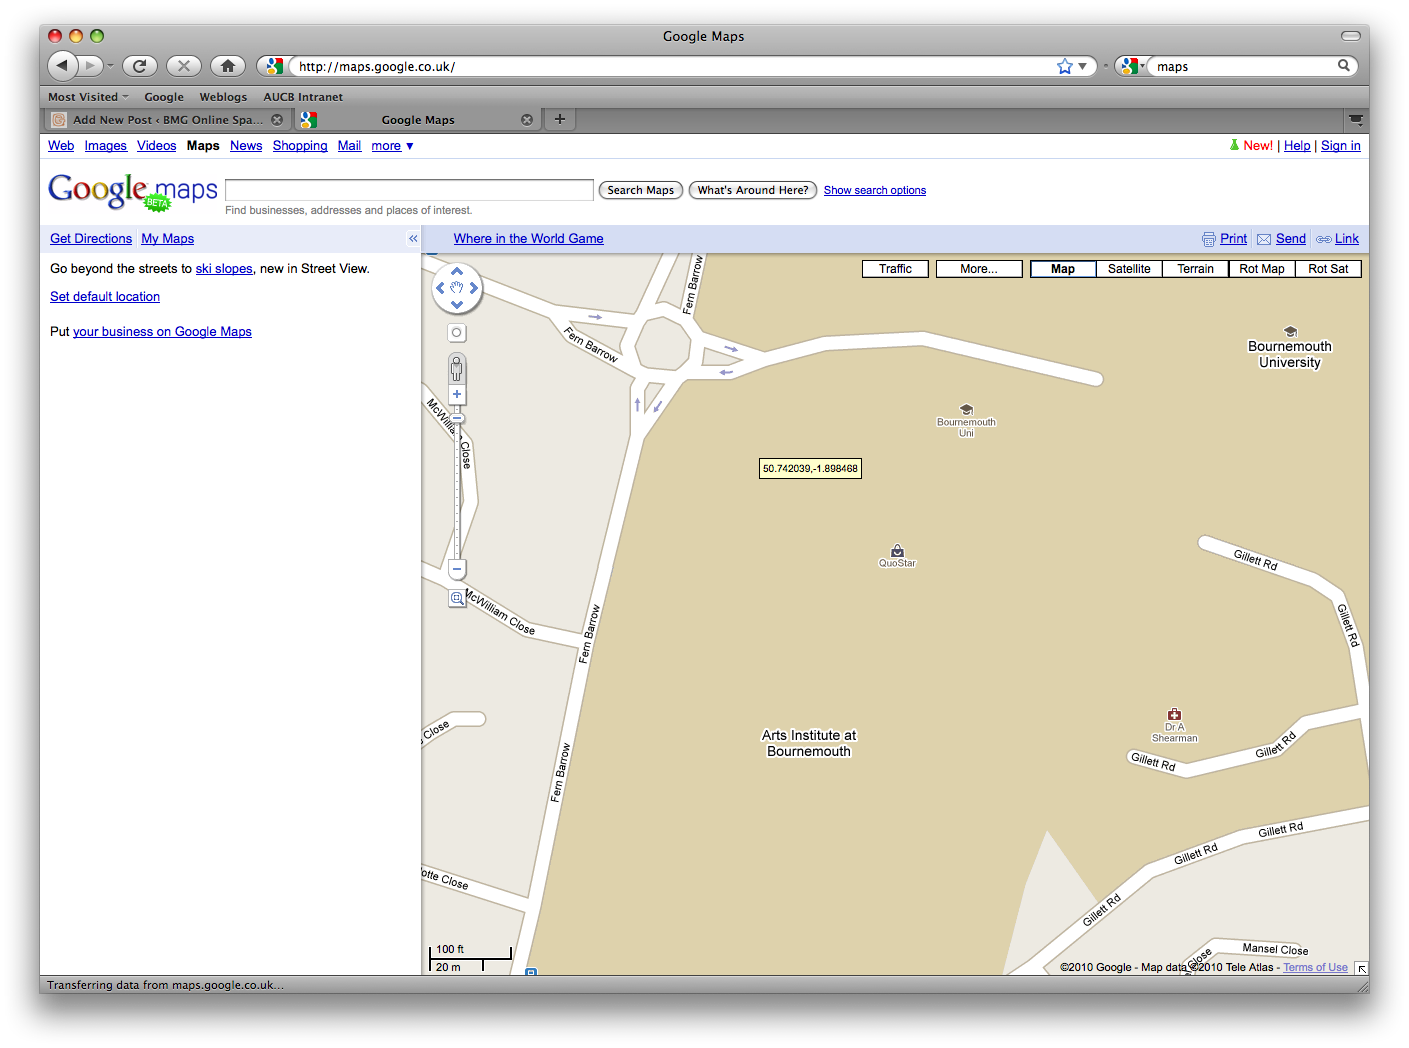Image resolution: width=1409 pixels, height=1048 pixels.
Task: Click the hand icon in the pan control
Action: (x=457, y=288)
